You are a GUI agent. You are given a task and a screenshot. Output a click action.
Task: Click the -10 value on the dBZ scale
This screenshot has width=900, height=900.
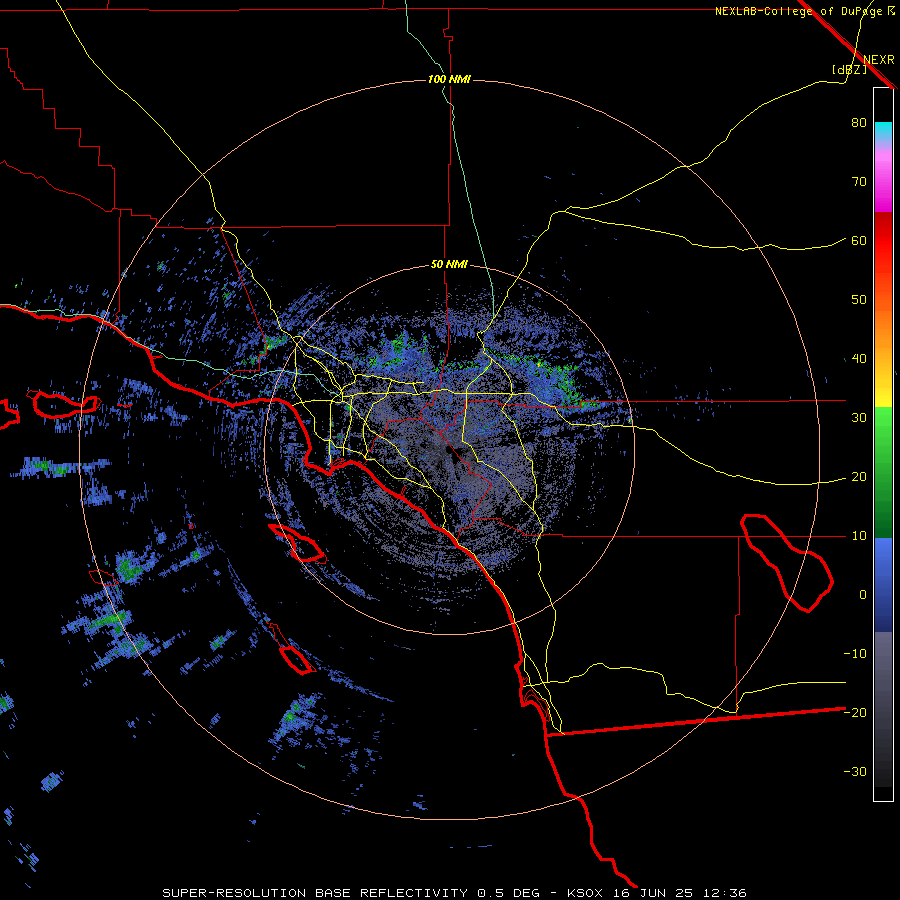(x=855, y=654)
